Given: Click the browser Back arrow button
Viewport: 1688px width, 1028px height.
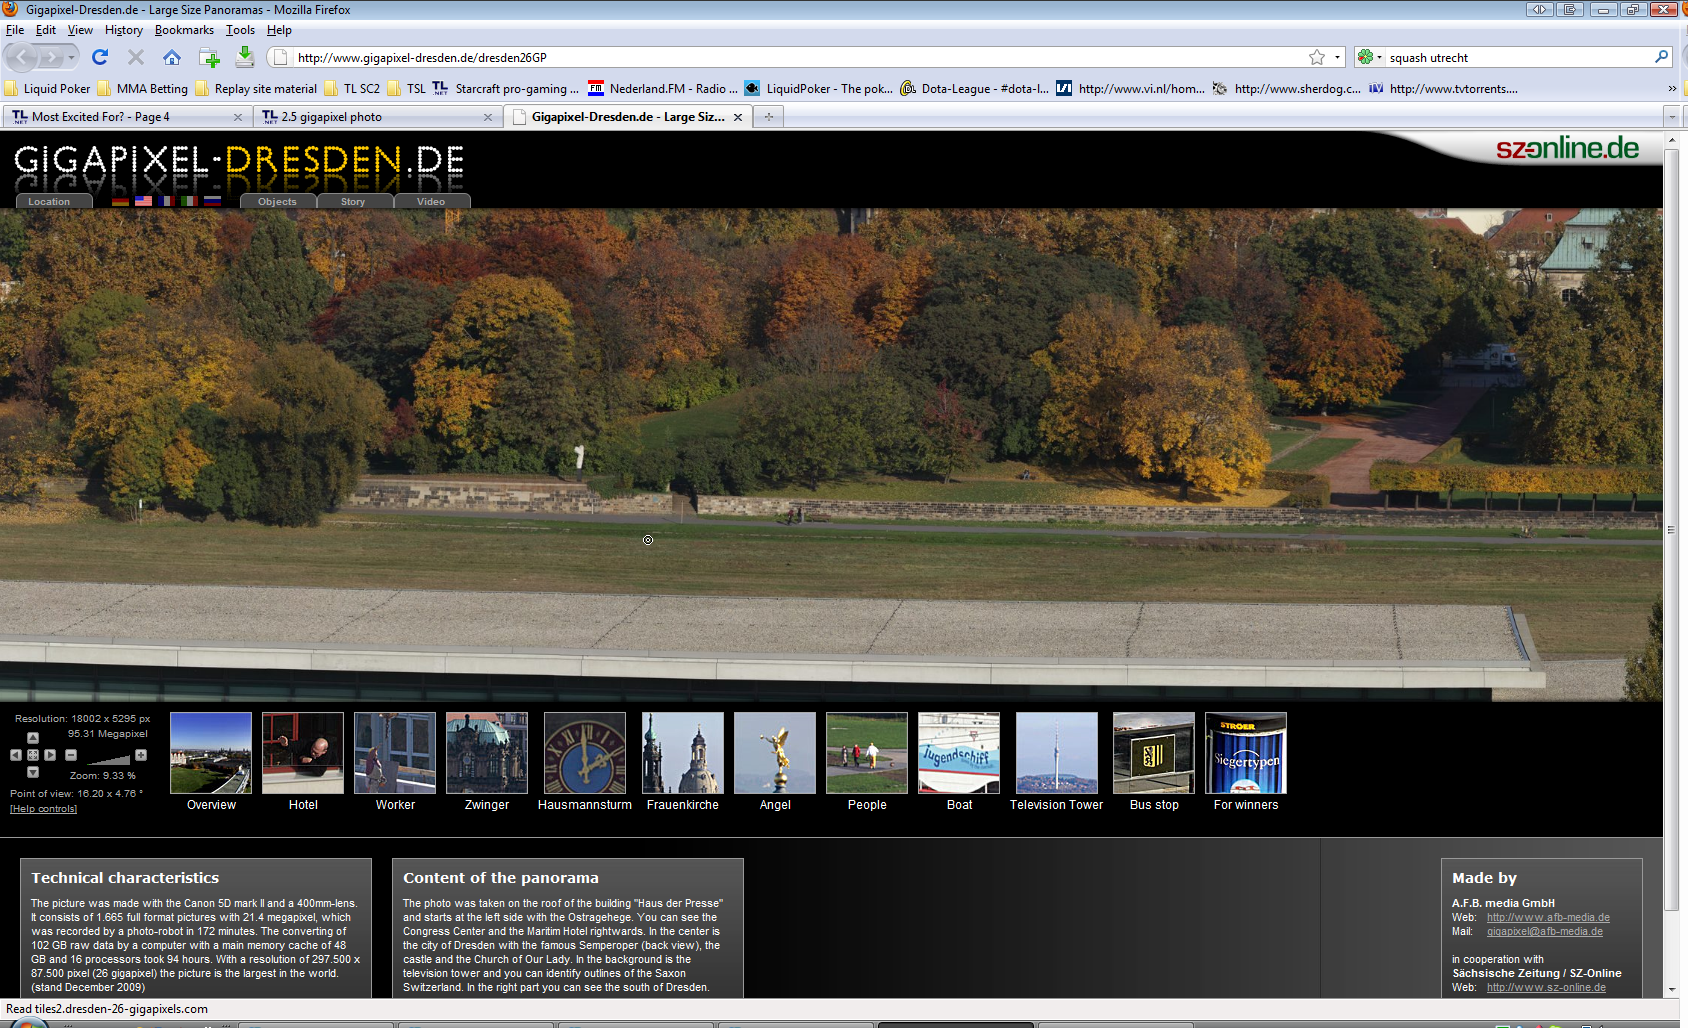Looking at the screenshot, I should coord(22,58).
